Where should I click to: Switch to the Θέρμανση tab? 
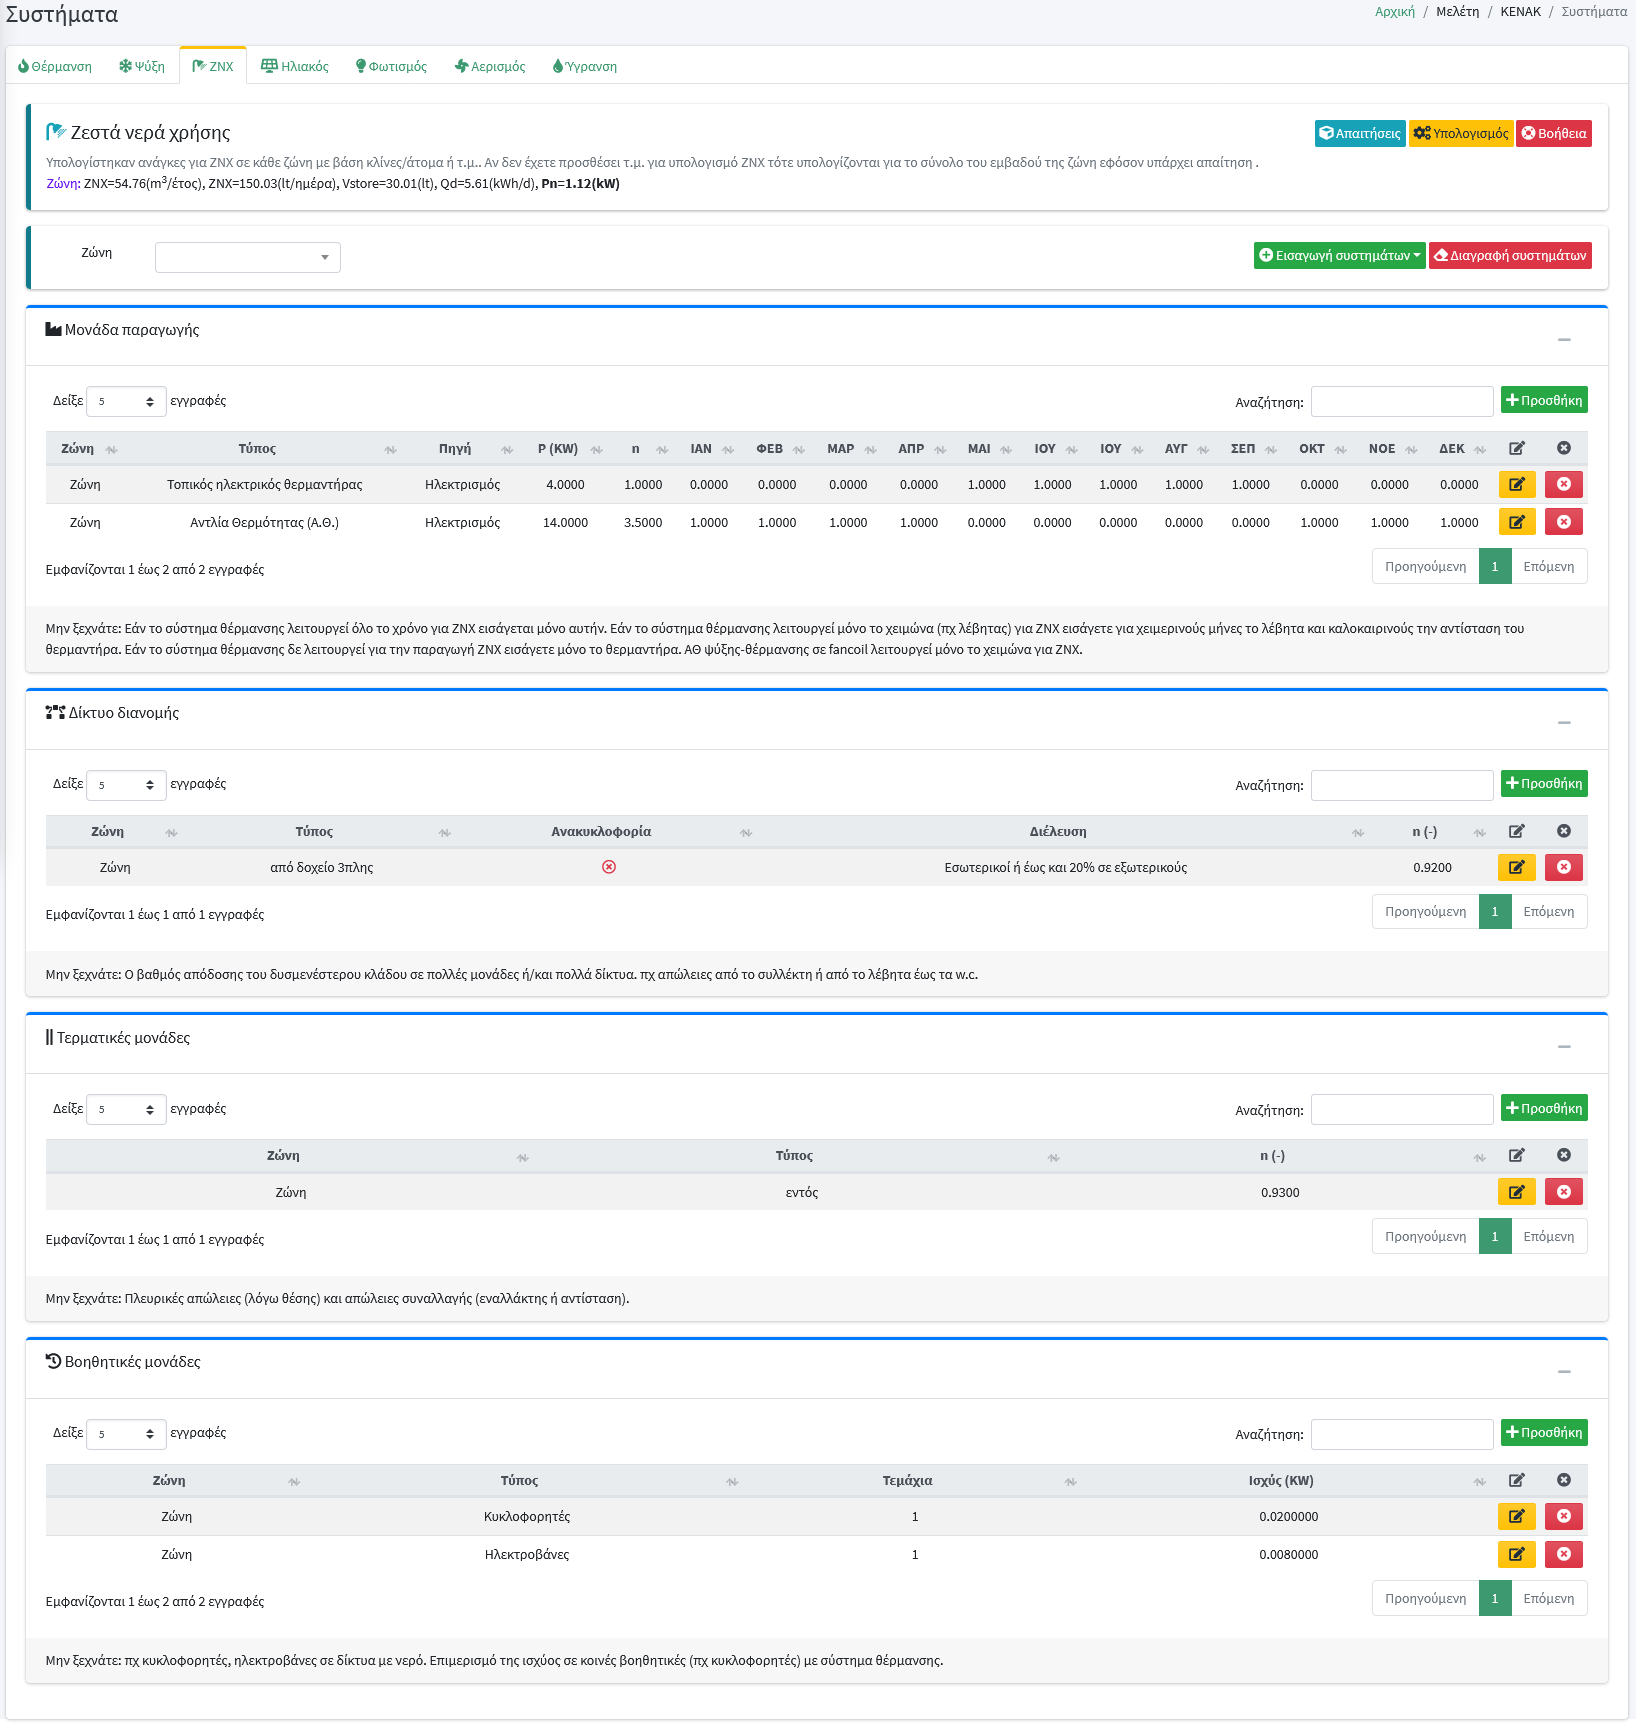[x=55, y=67]
